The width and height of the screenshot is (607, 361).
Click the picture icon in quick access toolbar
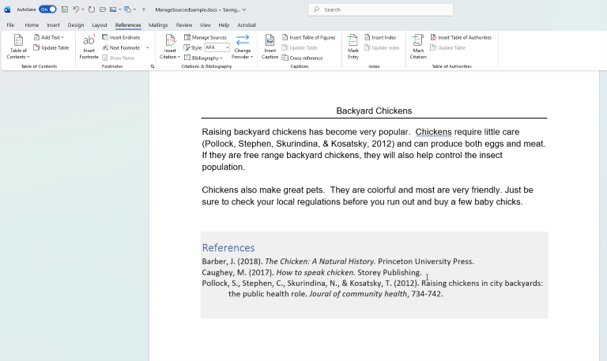[x=113, y=9]
